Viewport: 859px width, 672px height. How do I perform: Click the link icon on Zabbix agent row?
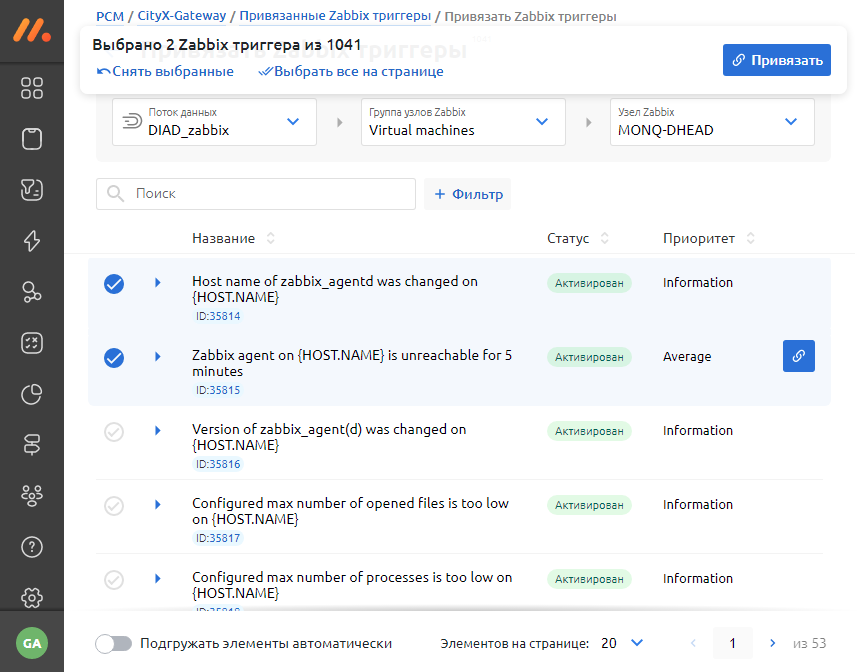click(x=798, y=356)
